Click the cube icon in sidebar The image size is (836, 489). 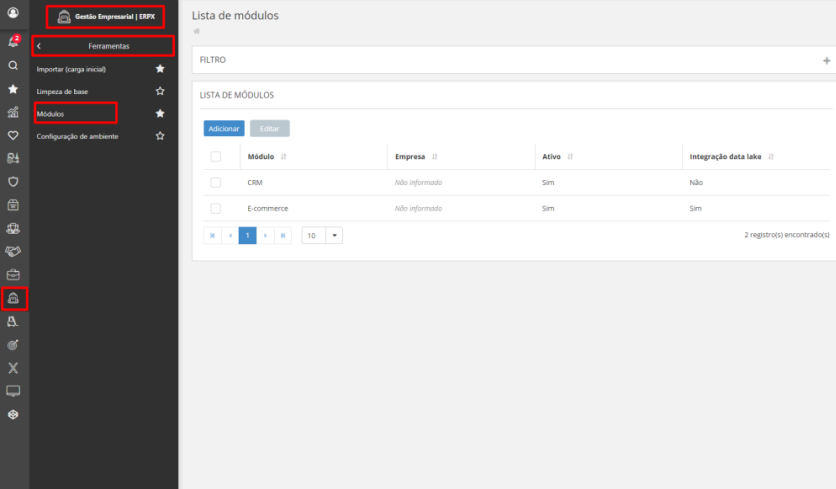(x=13, y=414)
